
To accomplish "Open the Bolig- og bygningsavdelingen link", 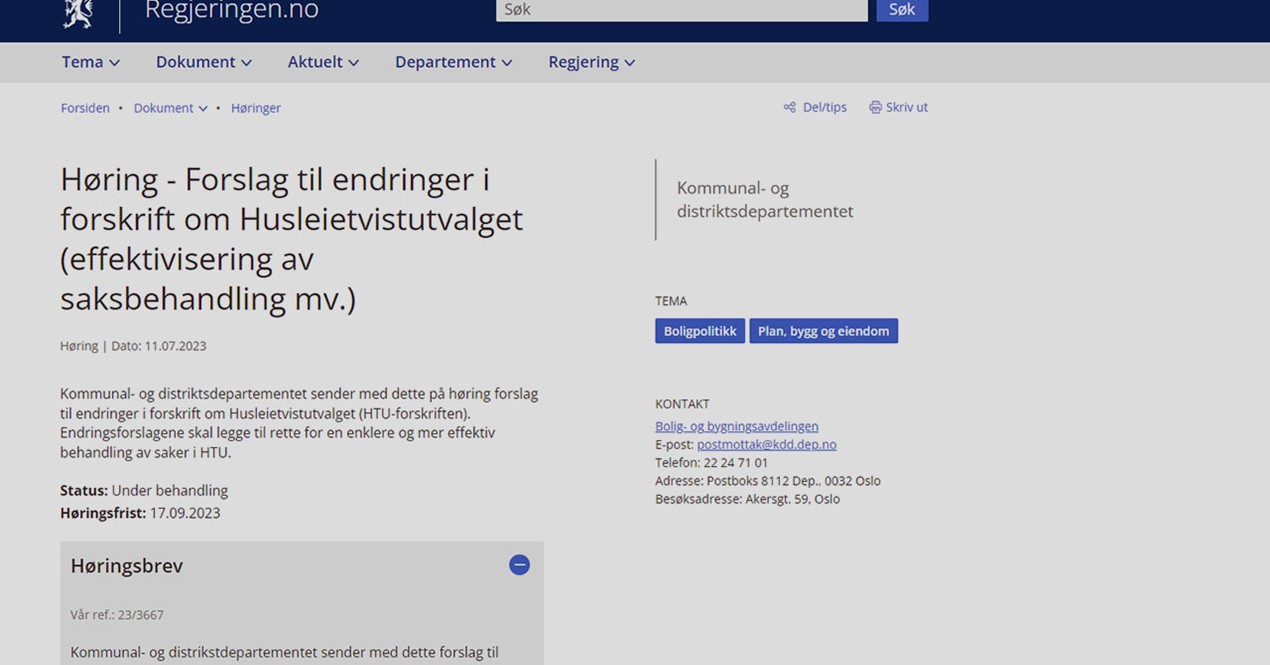I will tap(737, 425).
